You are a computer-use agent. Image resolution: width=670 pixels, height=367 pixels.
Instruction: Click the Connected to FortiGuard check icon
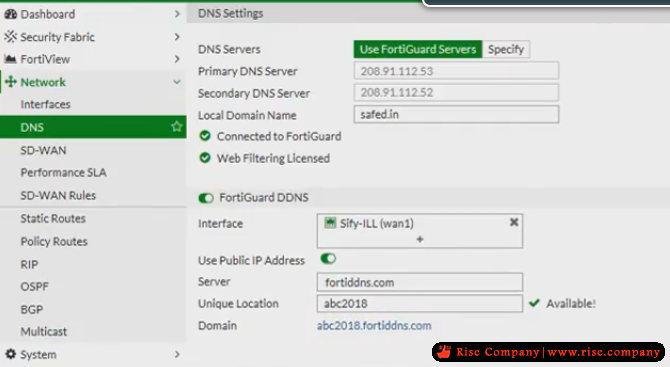(205, 136)
